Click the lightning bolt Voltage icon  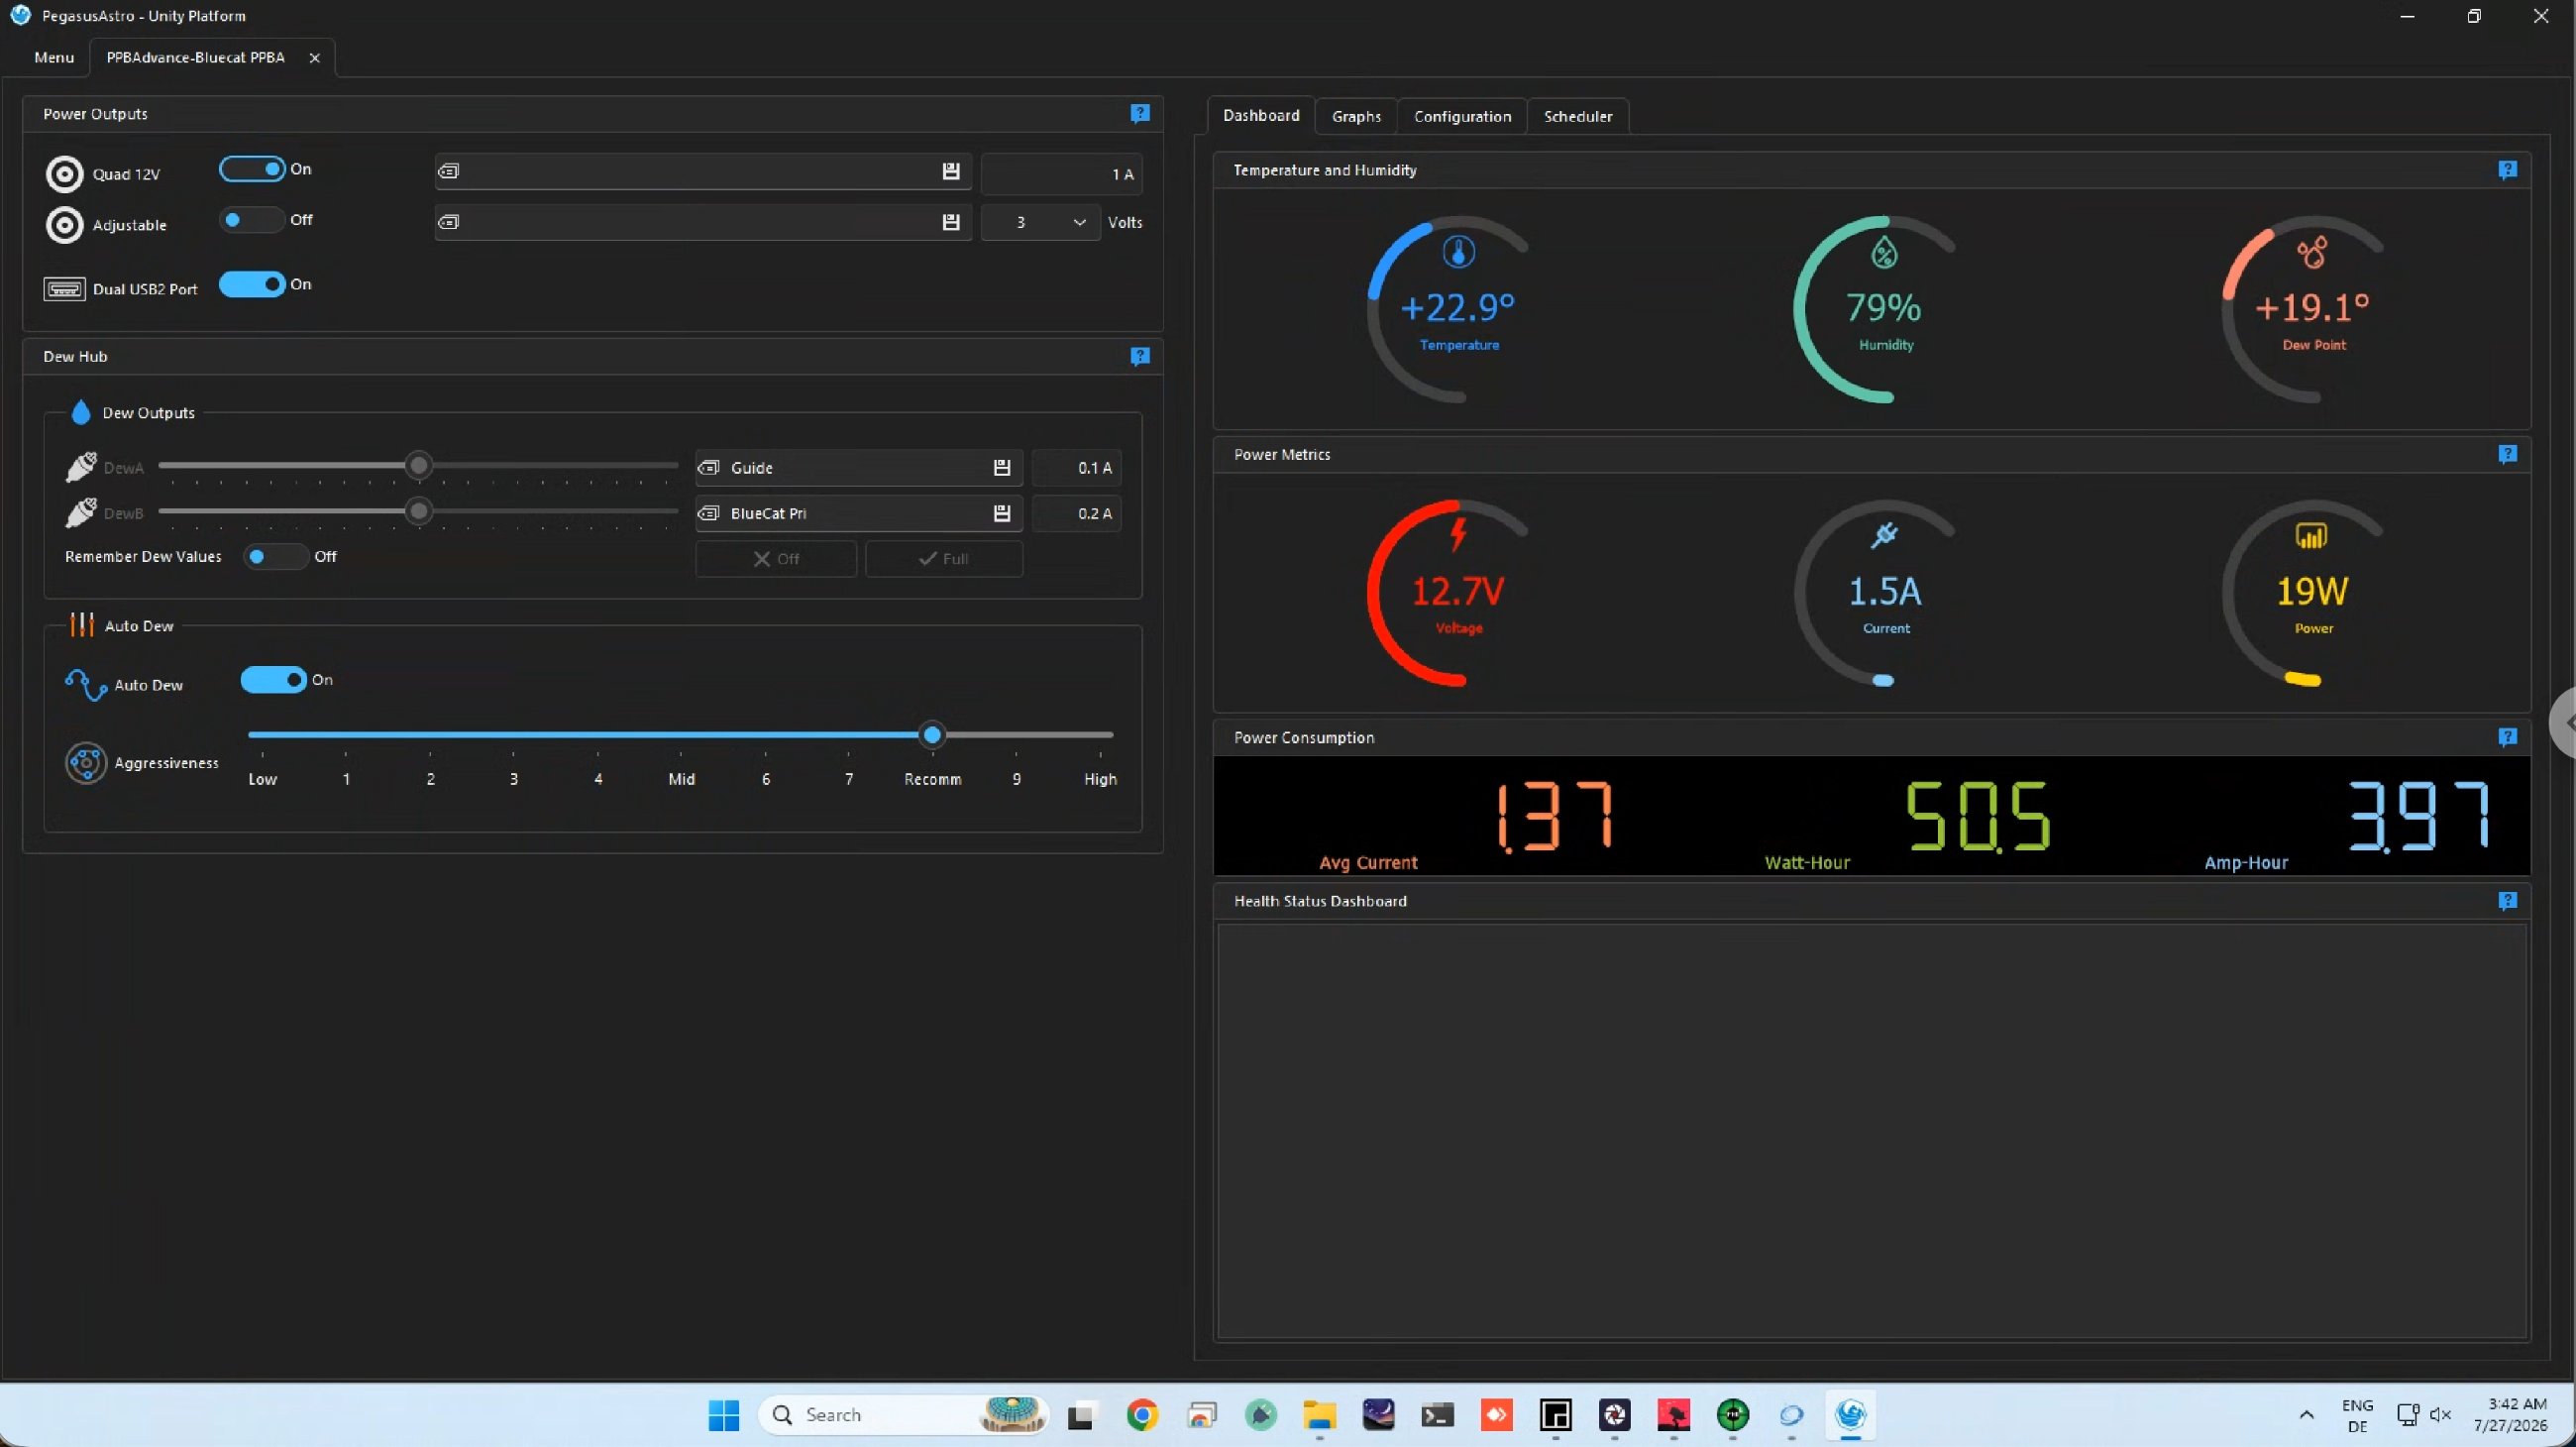(x=1459, y=535)
